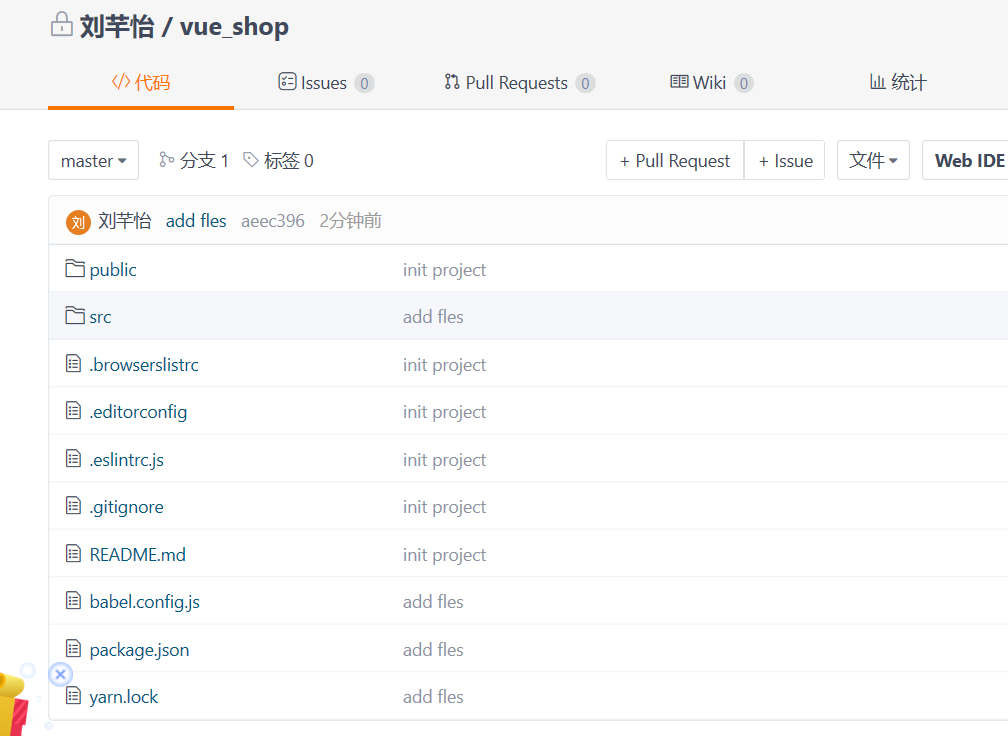Open the .browserslistrc file

(144, 364)
